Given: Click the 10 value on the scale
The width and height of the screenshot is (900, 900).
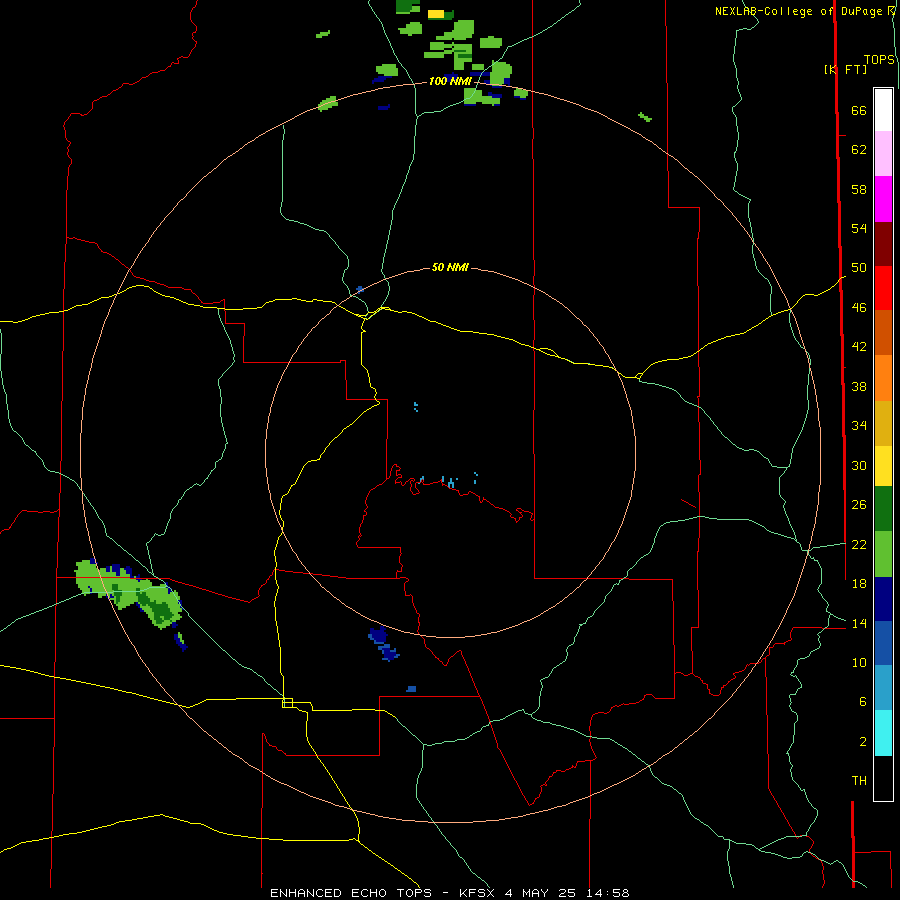Looking at the screenshot, I should tap(859, 663).
